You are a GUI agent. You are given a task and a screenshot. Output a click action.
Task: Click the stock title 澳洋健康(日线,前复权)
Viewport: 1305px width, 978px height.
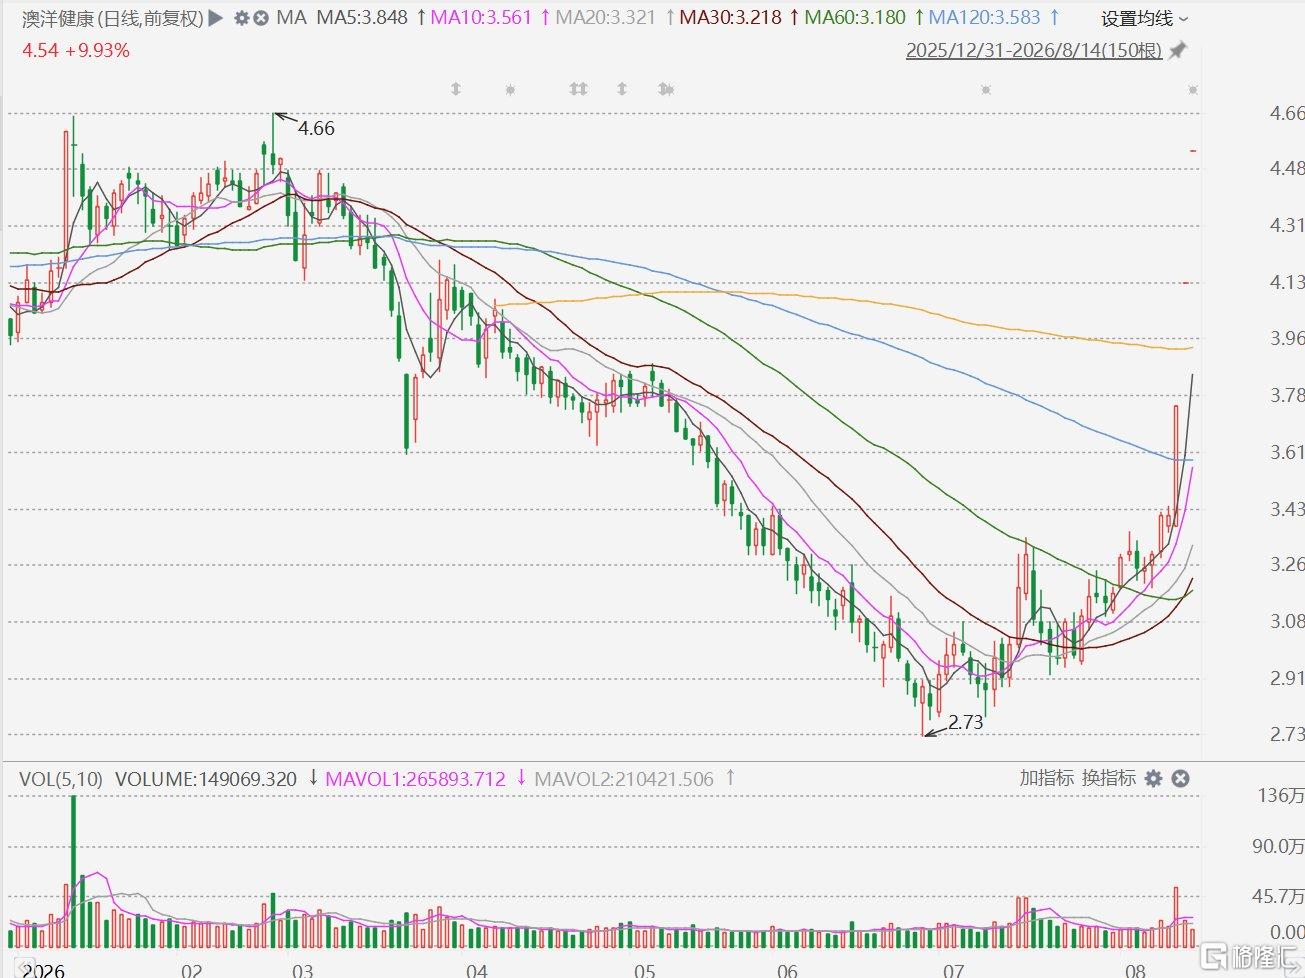(113, 18)
